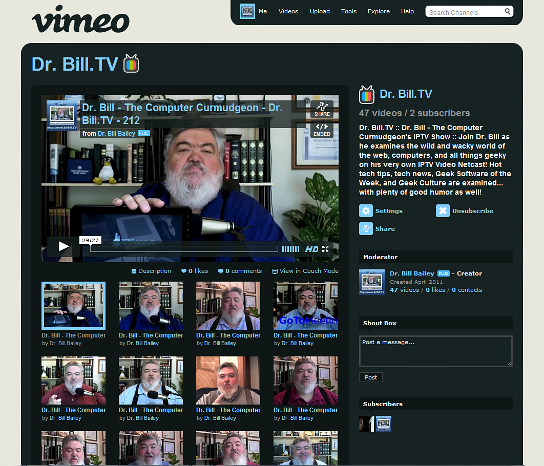This screenshot has width=544, height=466.
Task: Click the moderator avatar thumbnail
Action: coord(372,281)
